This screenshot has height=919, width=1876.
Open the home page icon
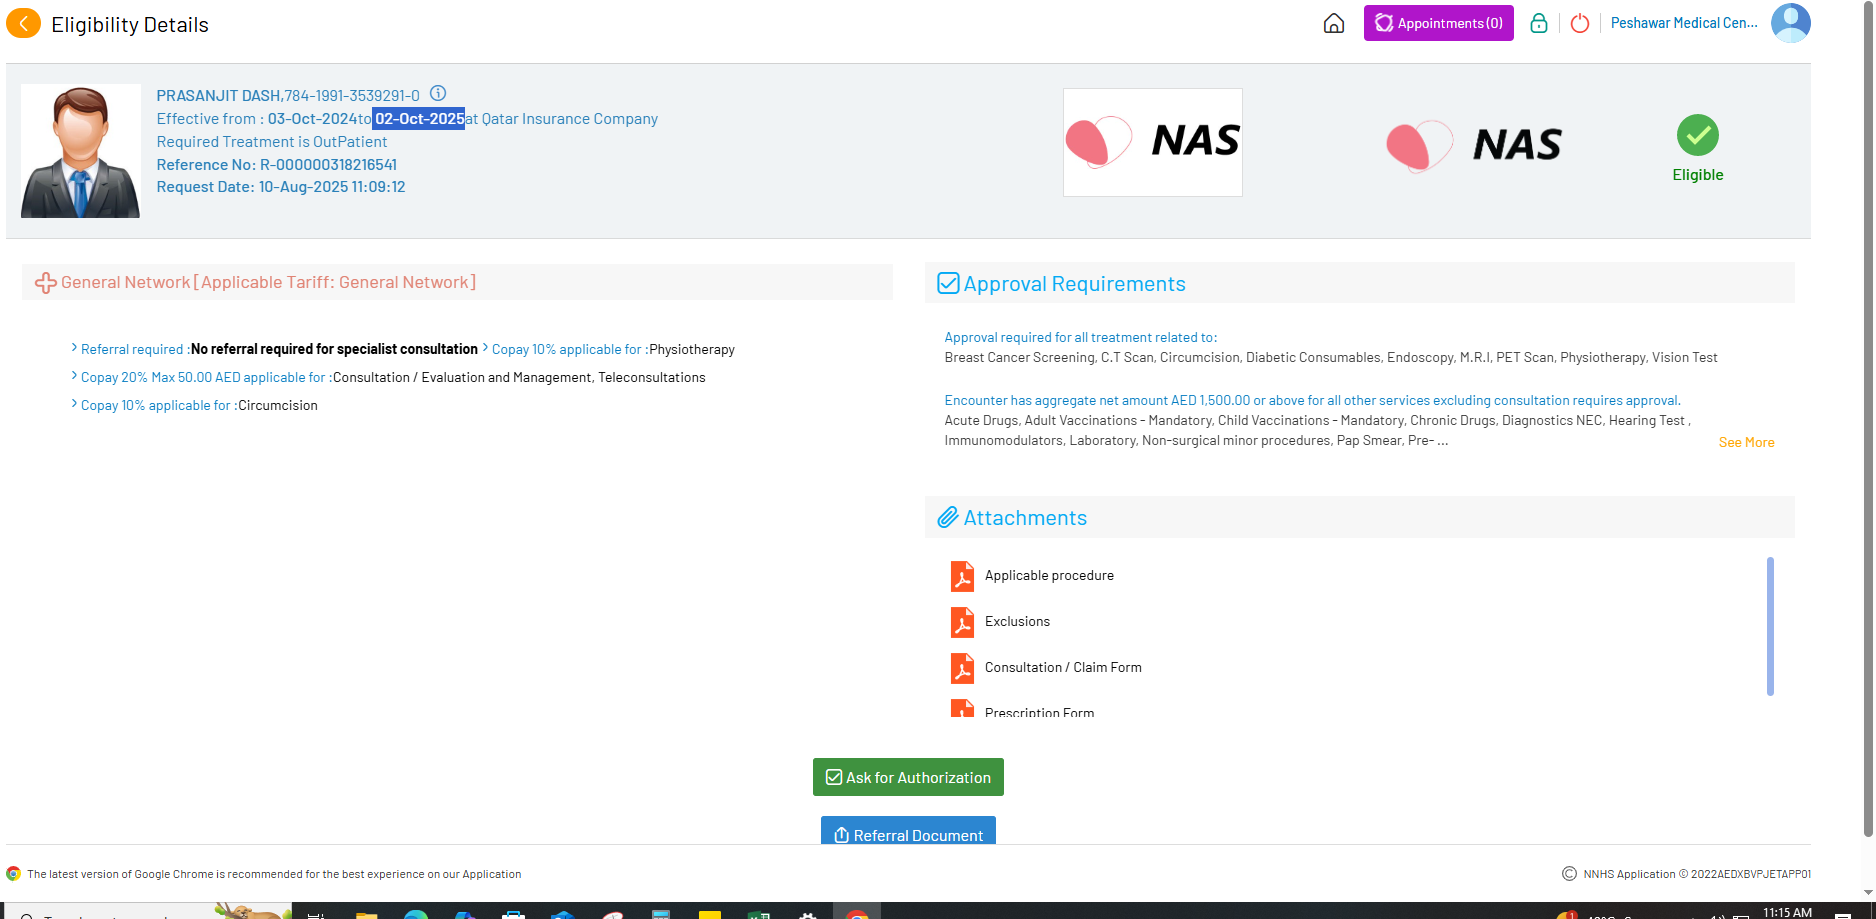(x=1334, y=23)
